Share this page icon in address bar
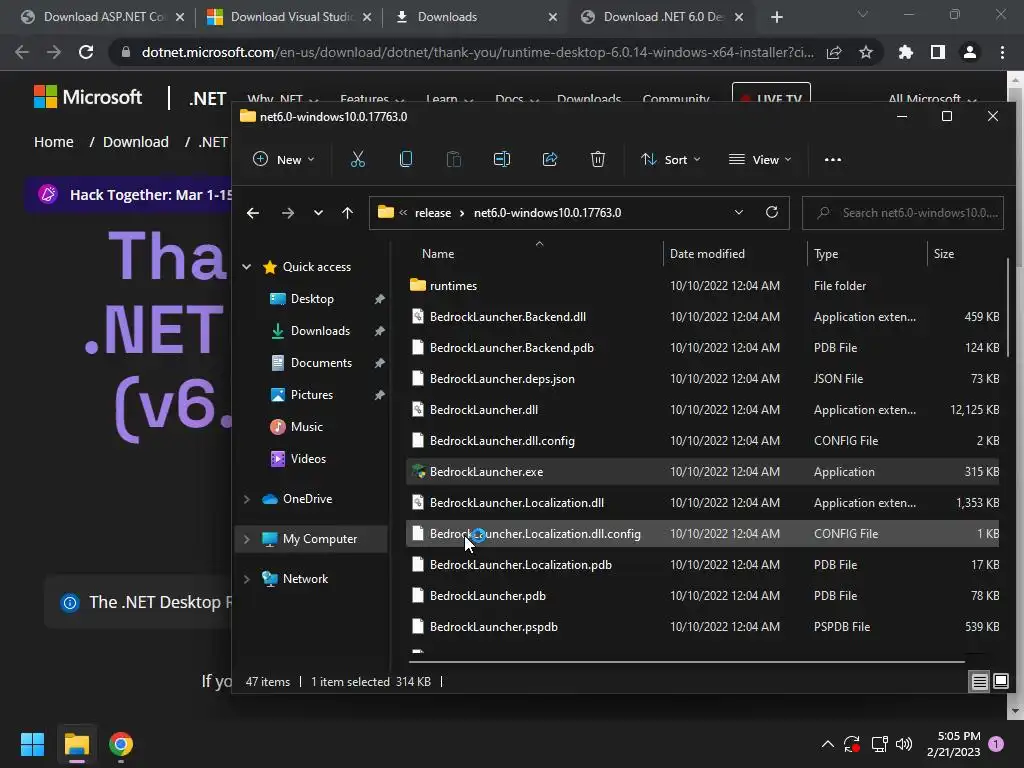The width and height of the screenshot is (1024, 768). (x=834, y=52)
